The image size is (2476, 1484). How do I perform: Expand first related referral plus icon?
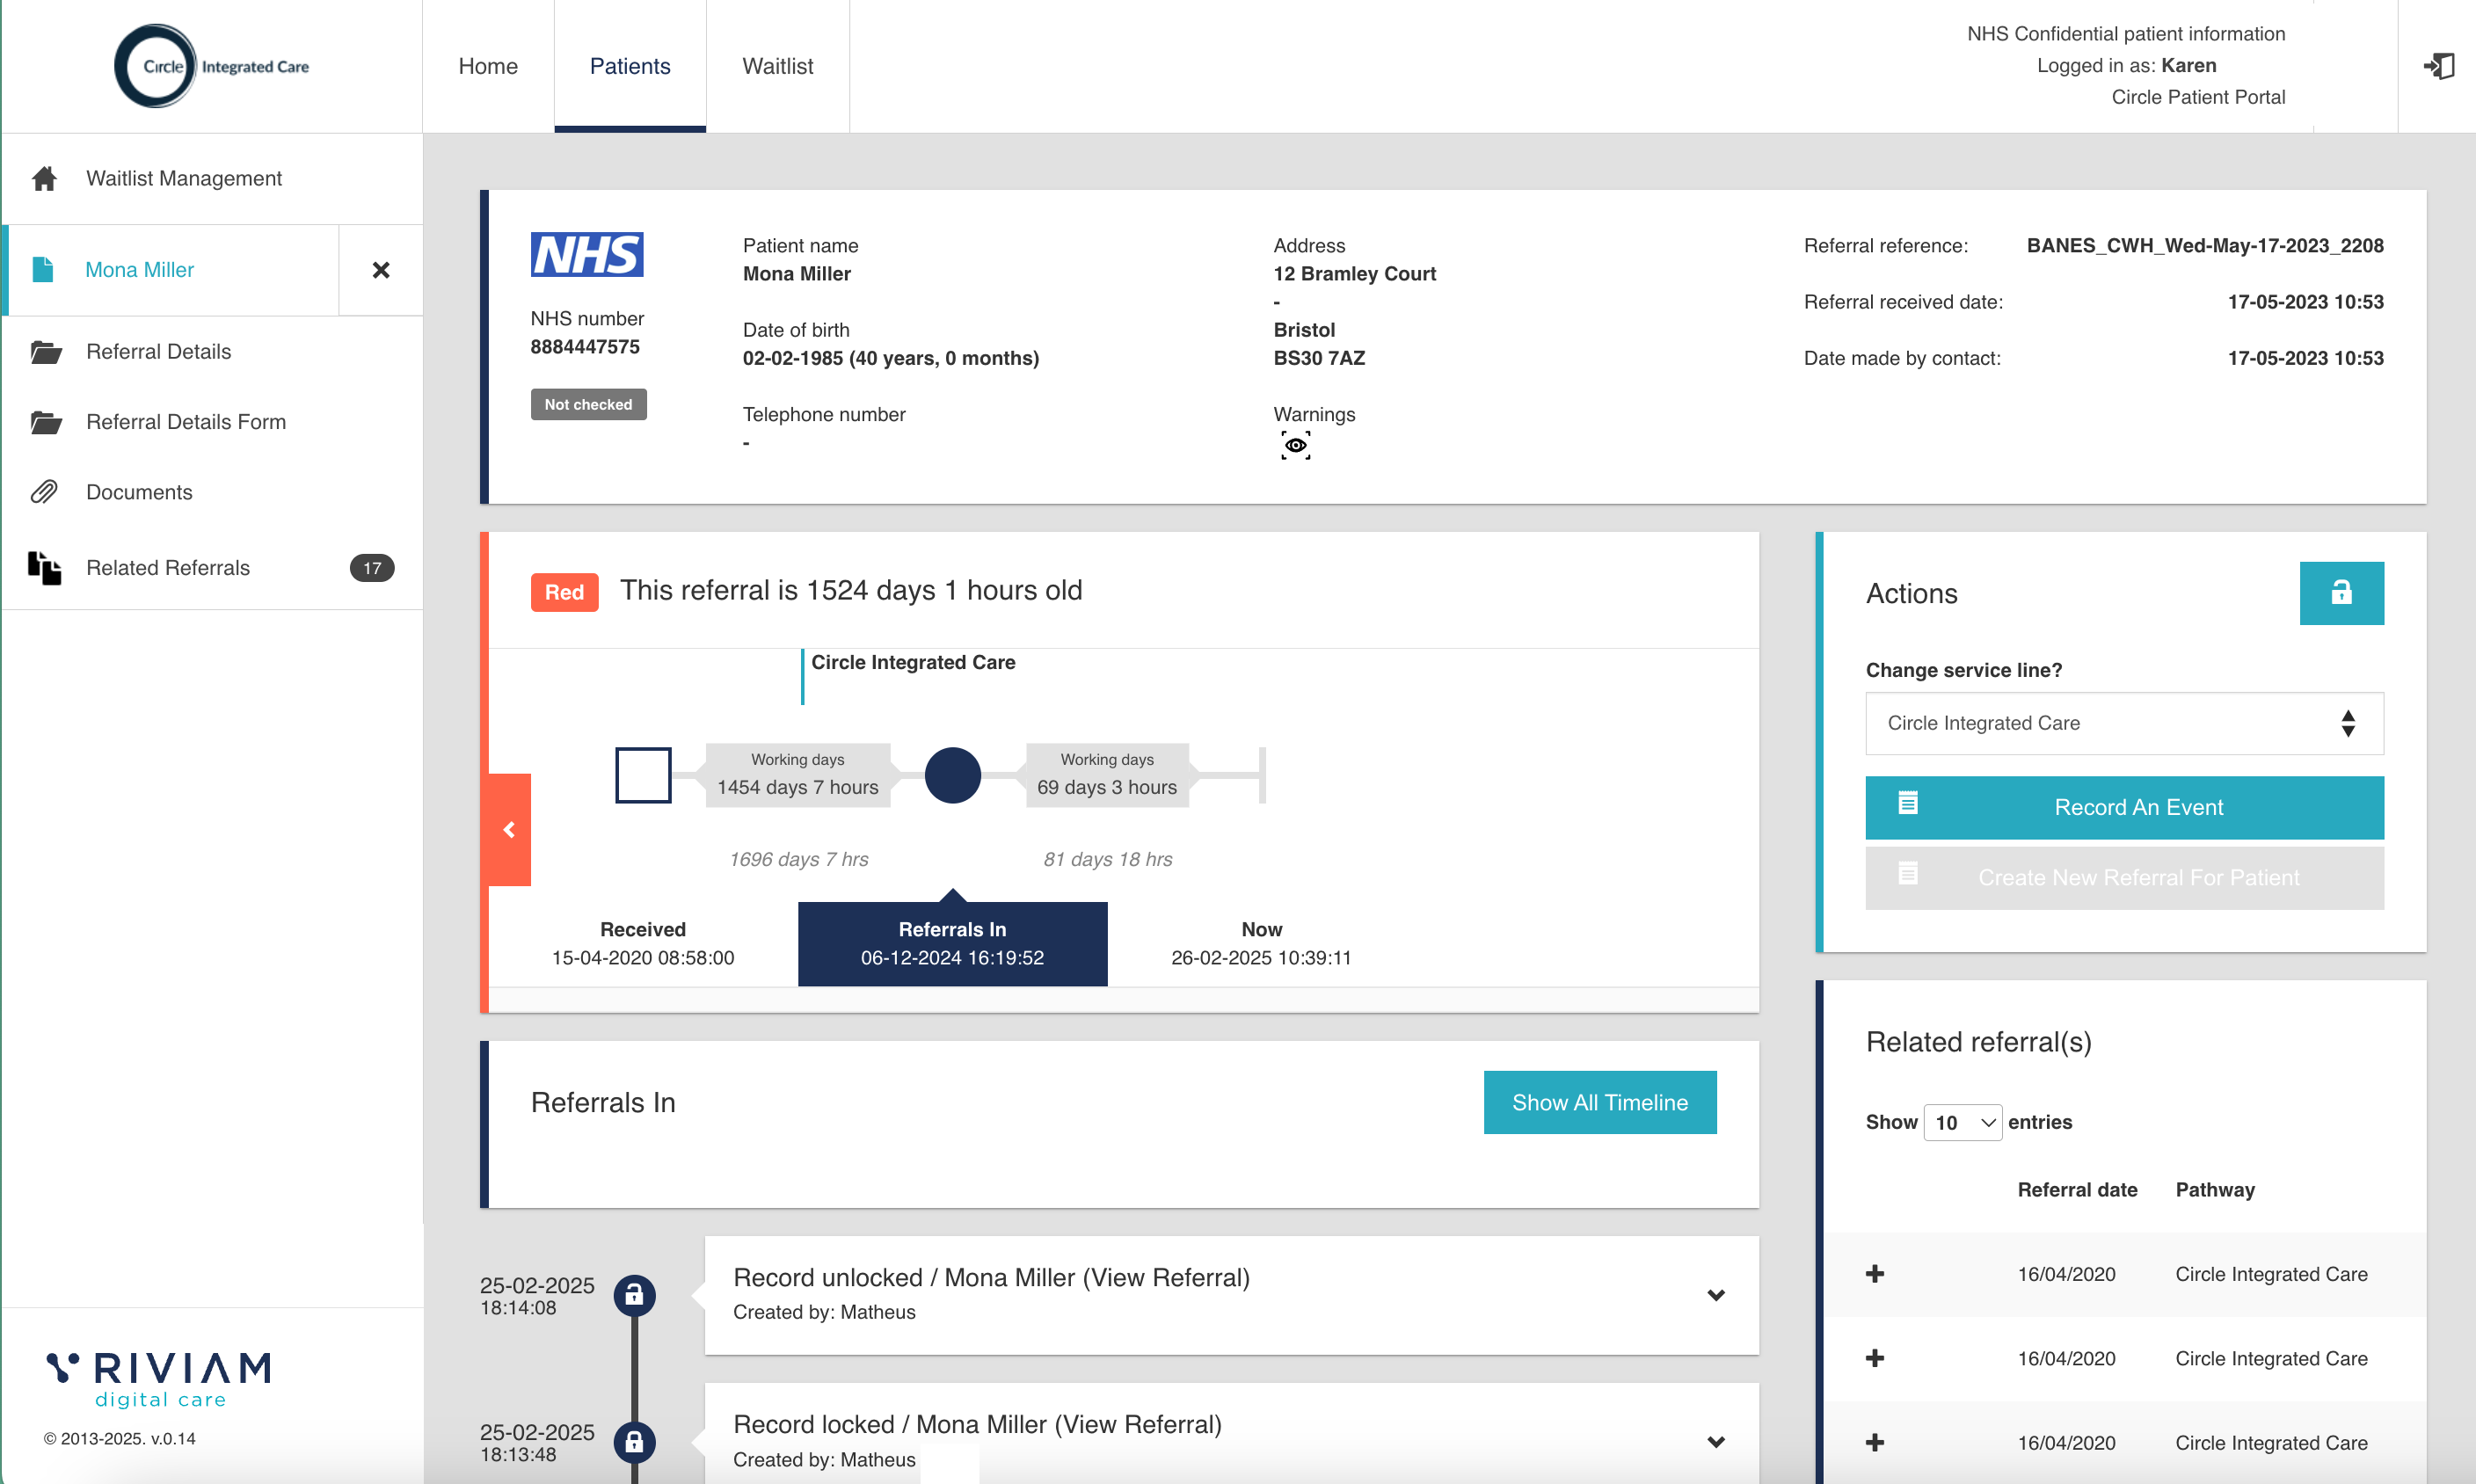(x=1875, y=1274)
